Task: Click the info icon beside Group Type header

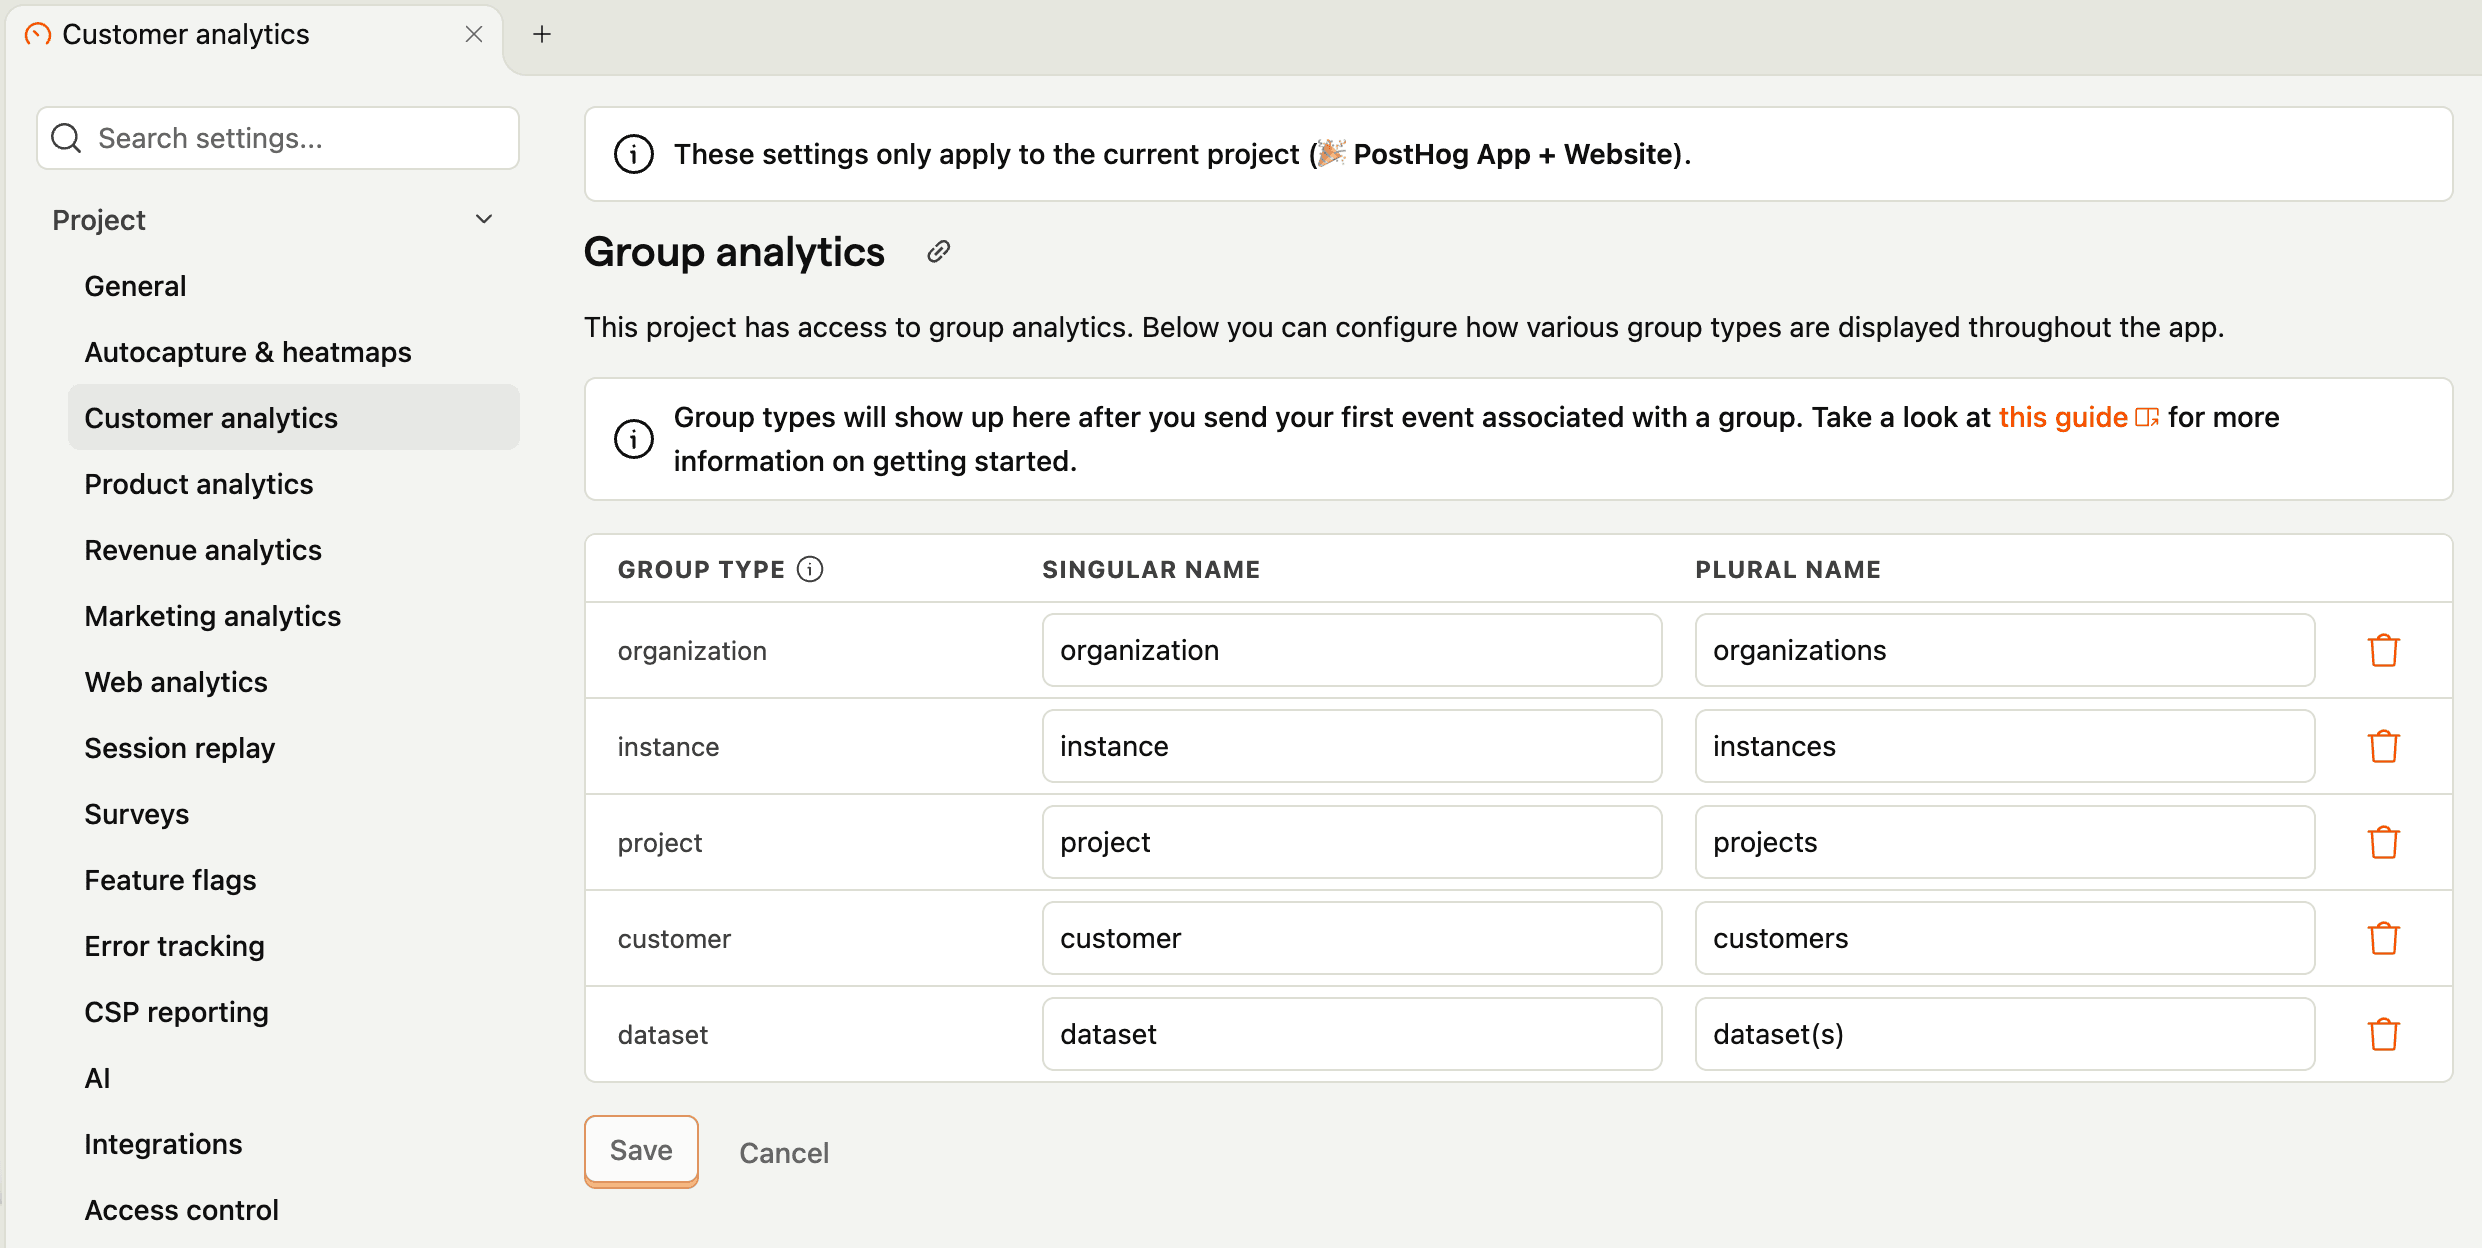Action: pyautogui.click(x=809, y=568)
